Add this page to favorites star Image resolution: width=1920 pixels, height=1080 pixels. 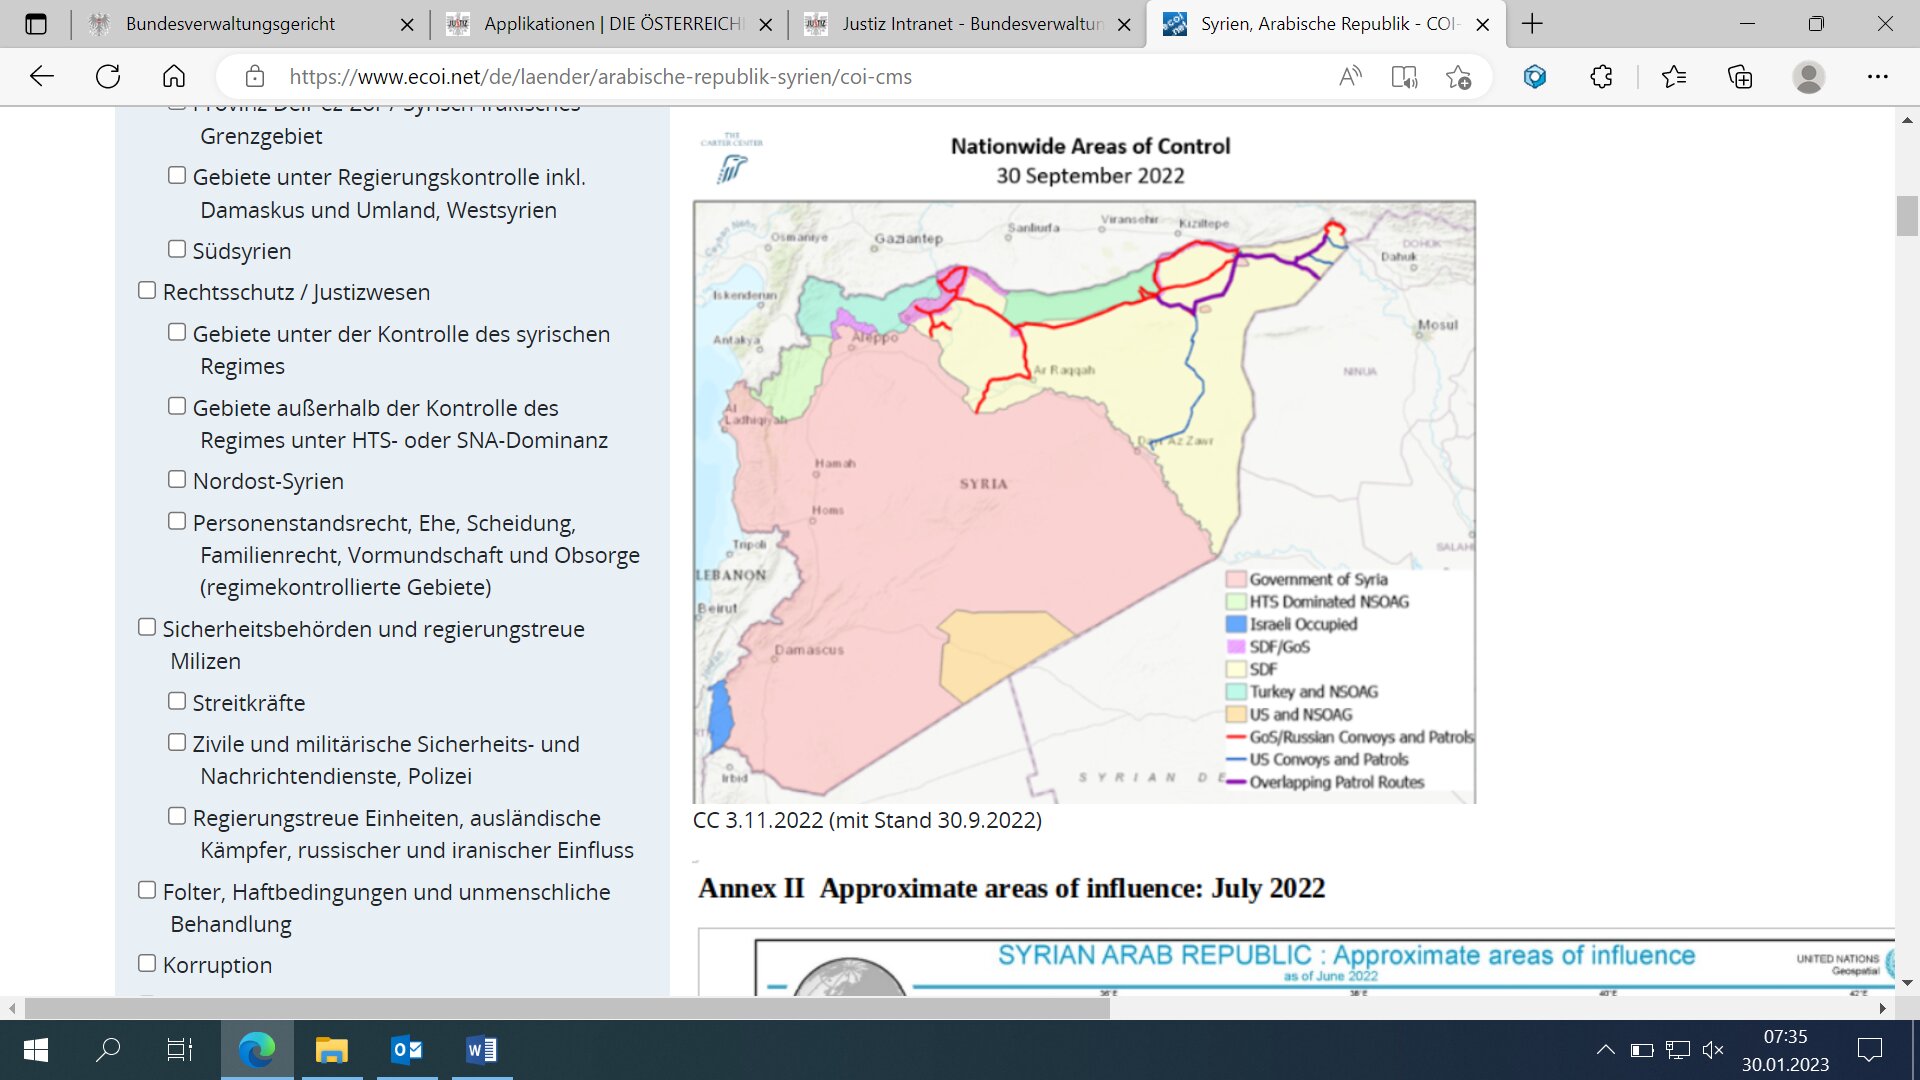tap(1458, 76)
